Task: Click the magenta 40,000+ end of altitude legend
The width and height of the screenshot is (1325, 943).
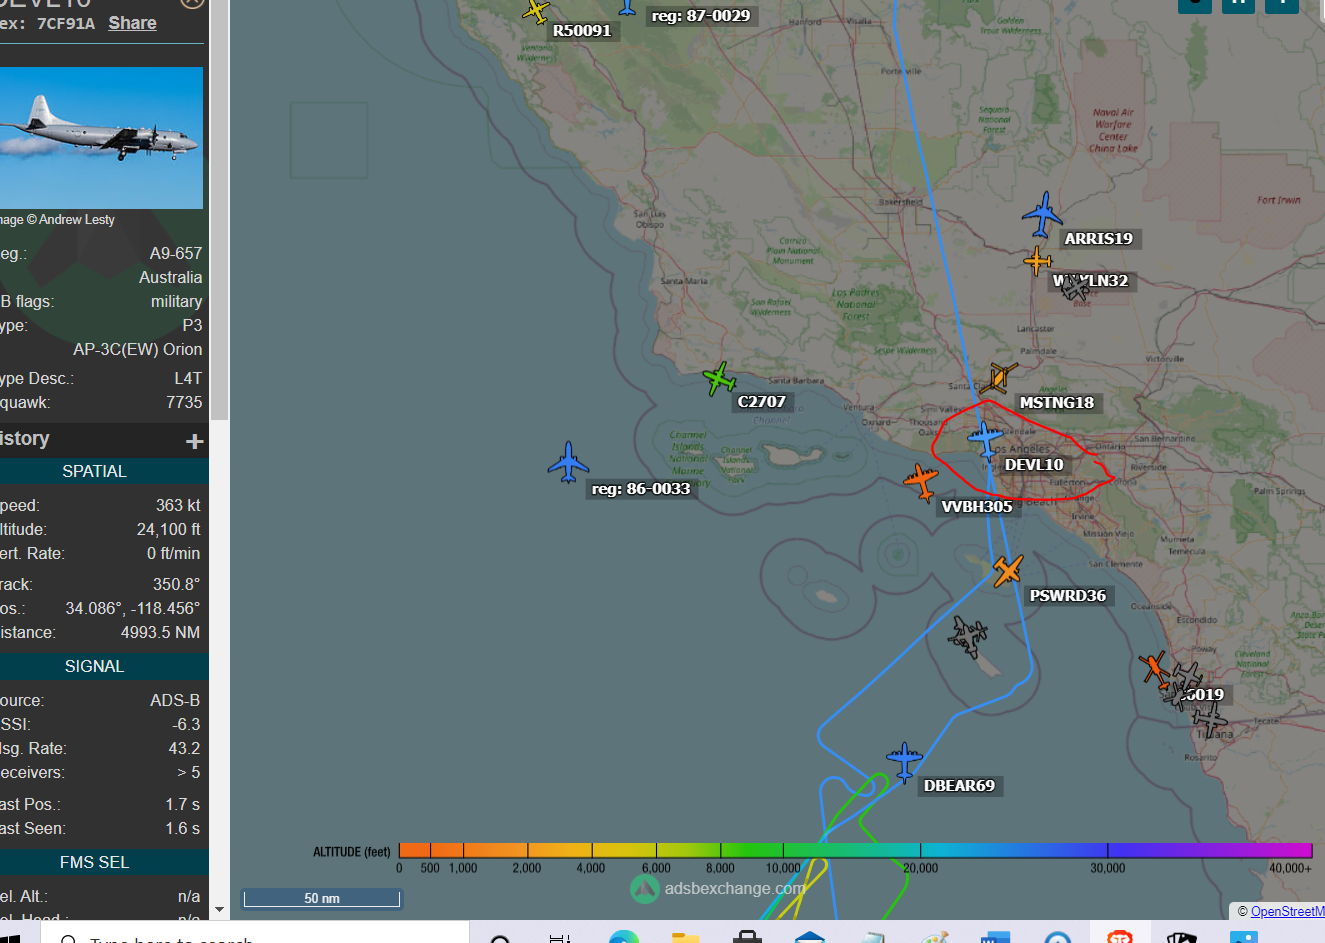Action: pyautogui.click(x=1290, y=851)
